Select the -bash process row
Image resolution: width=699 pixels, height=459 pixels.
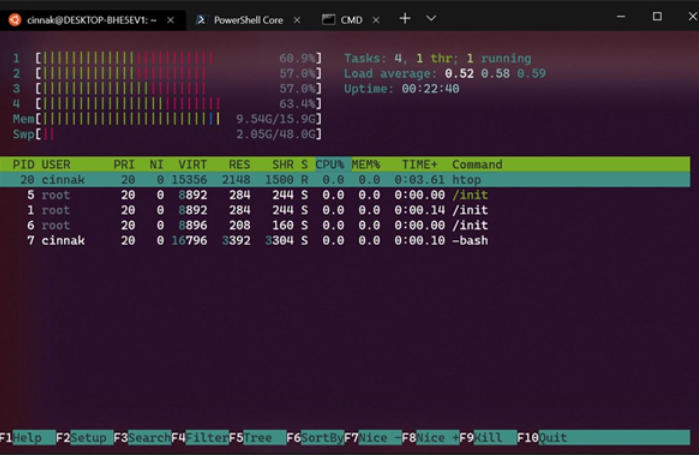coord(345,241)
